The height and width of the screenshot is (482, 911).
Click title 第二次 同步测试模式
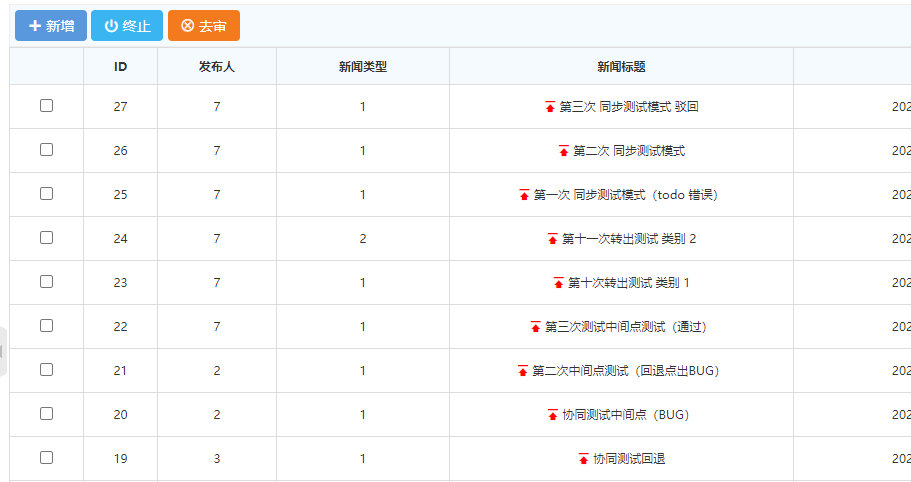[629, 151]
